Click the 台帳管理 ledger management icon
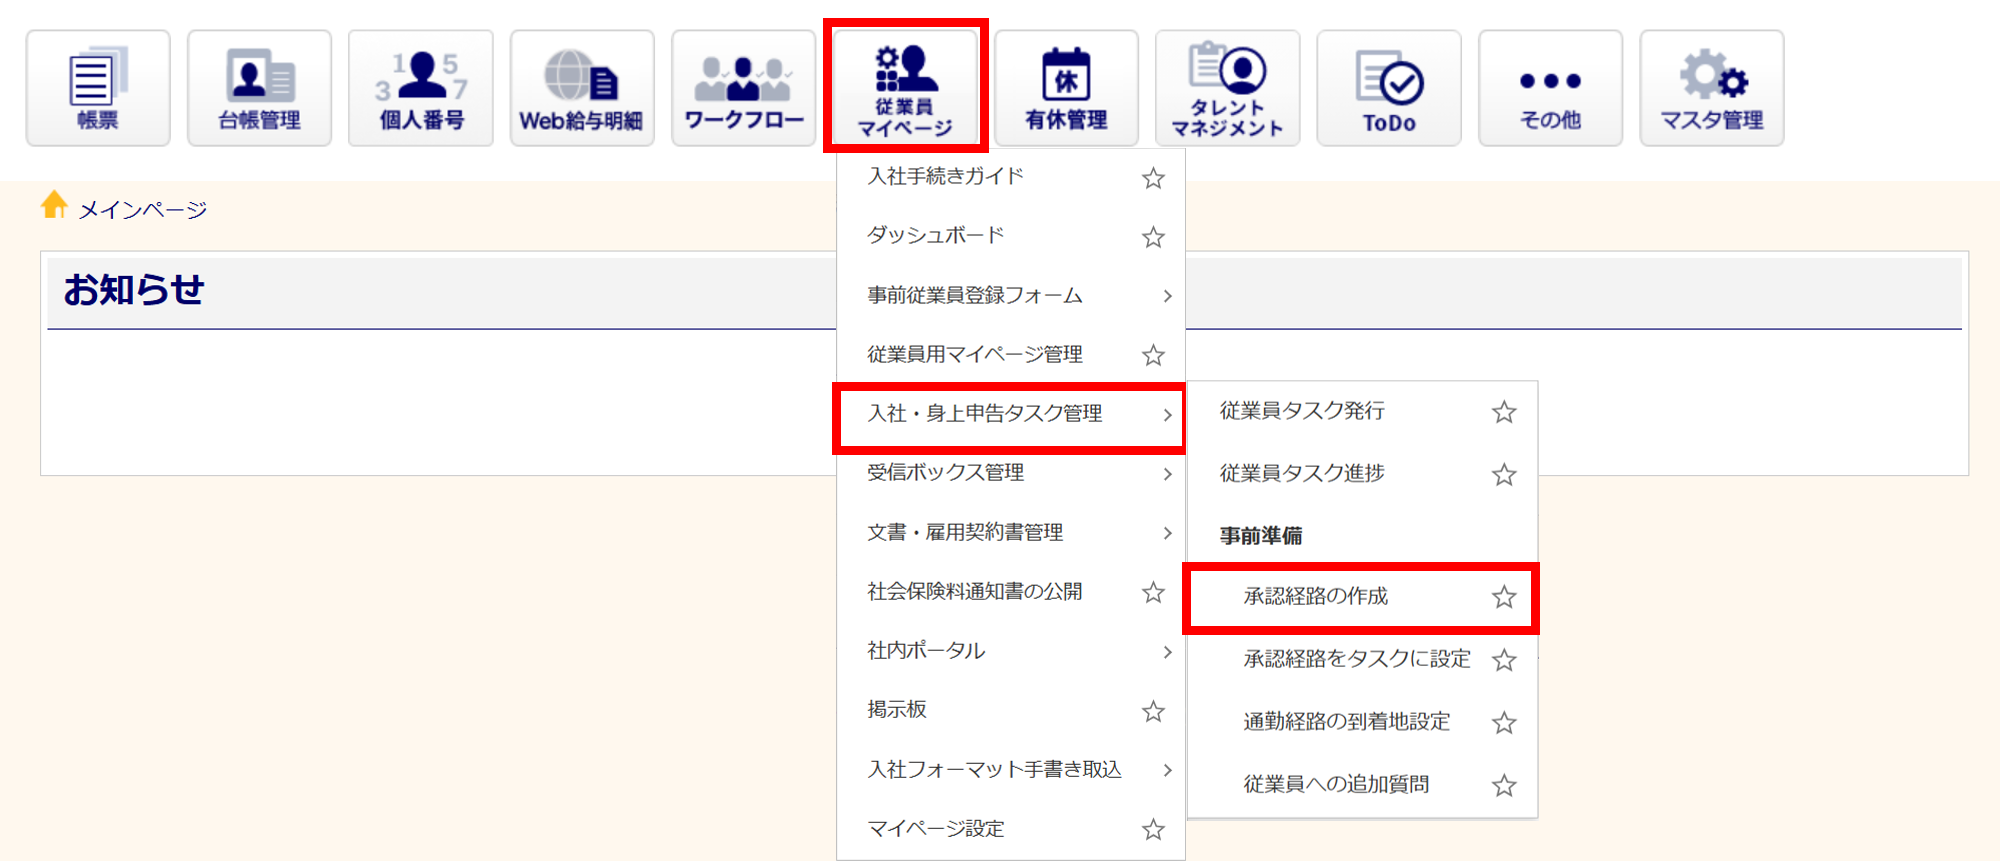 (259, 88)
